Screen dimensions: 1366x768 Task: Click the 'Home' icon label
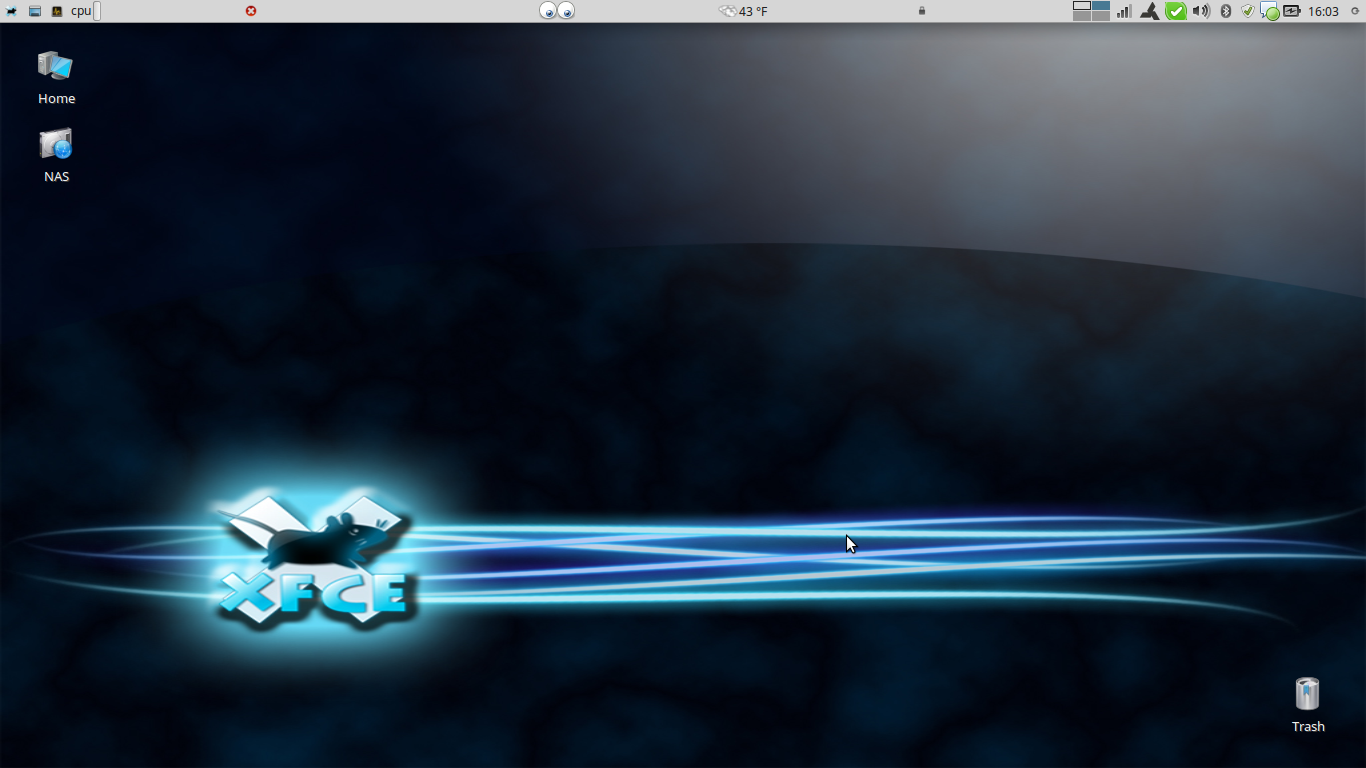57,99
